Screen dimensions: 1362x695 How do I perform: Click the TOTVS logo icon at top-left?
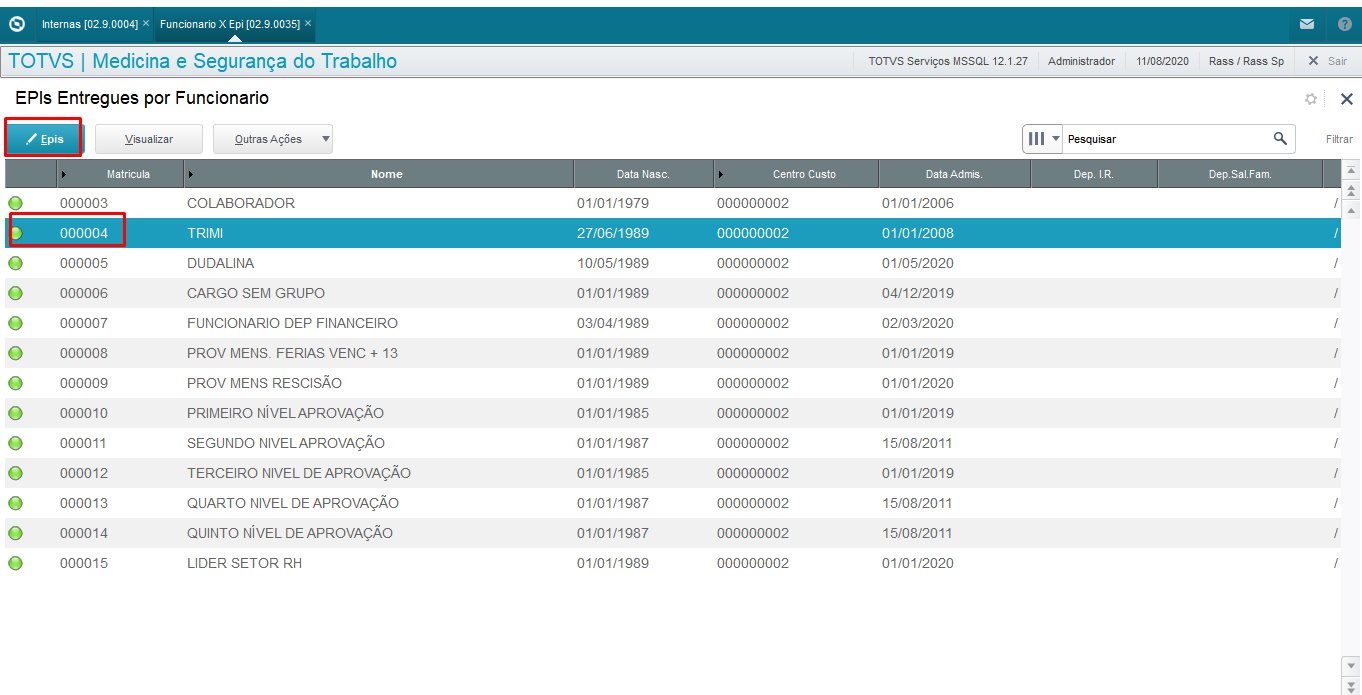pyautogui.click(x=16, y=23)
